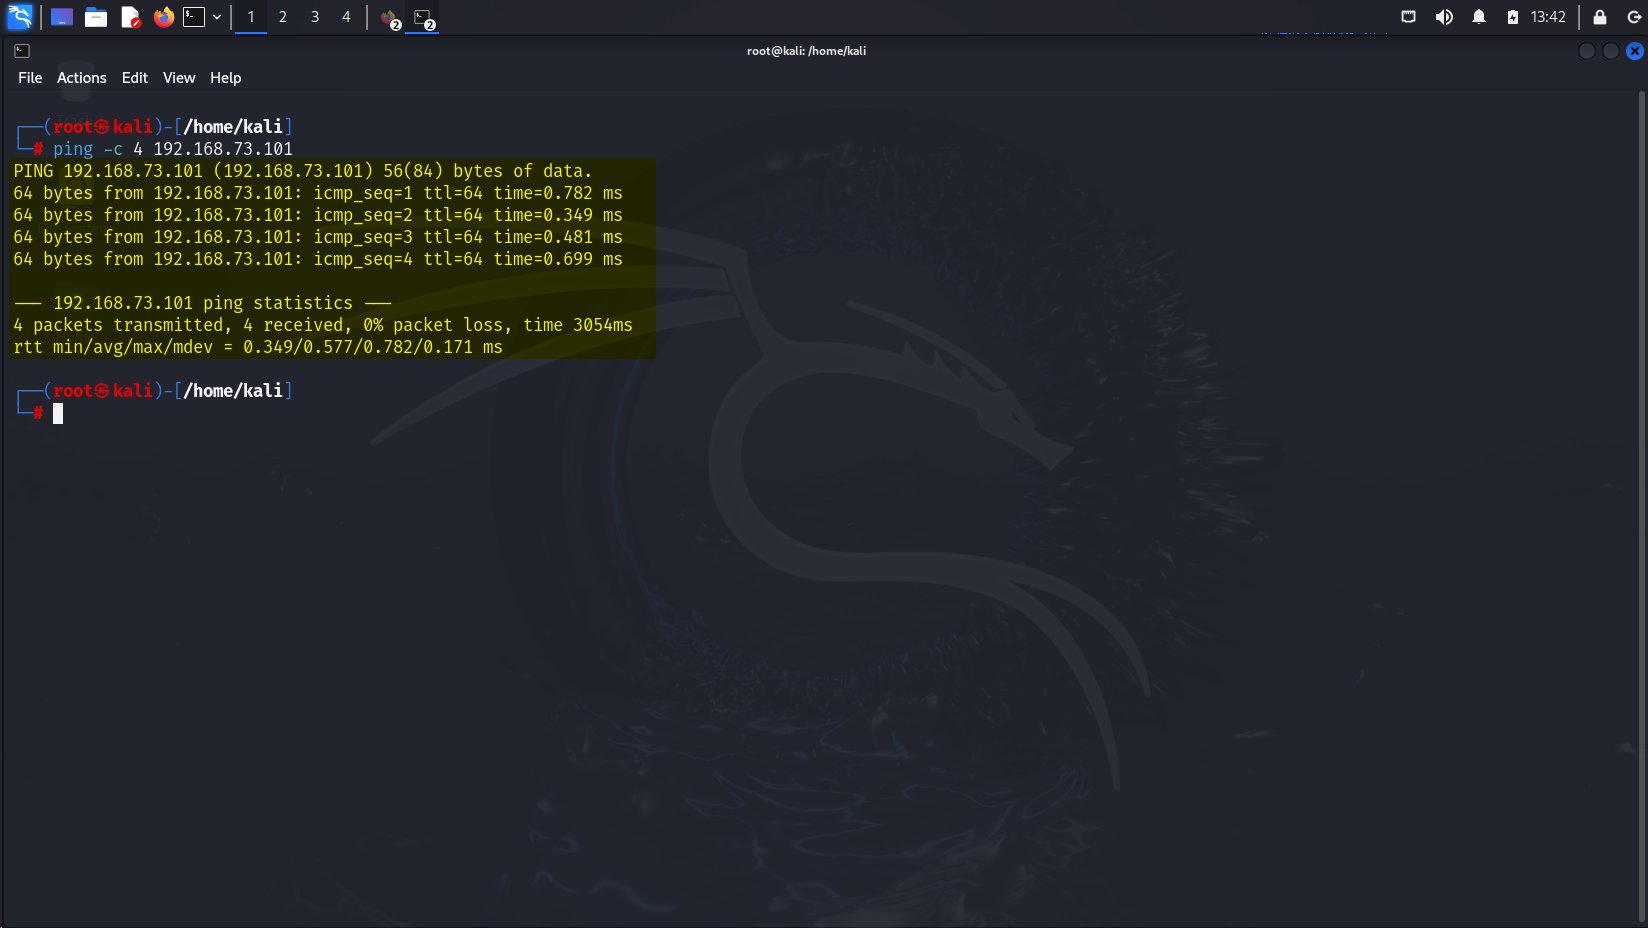Log out using the tray power icon
1648x928 pixels.
[1634, 17]
